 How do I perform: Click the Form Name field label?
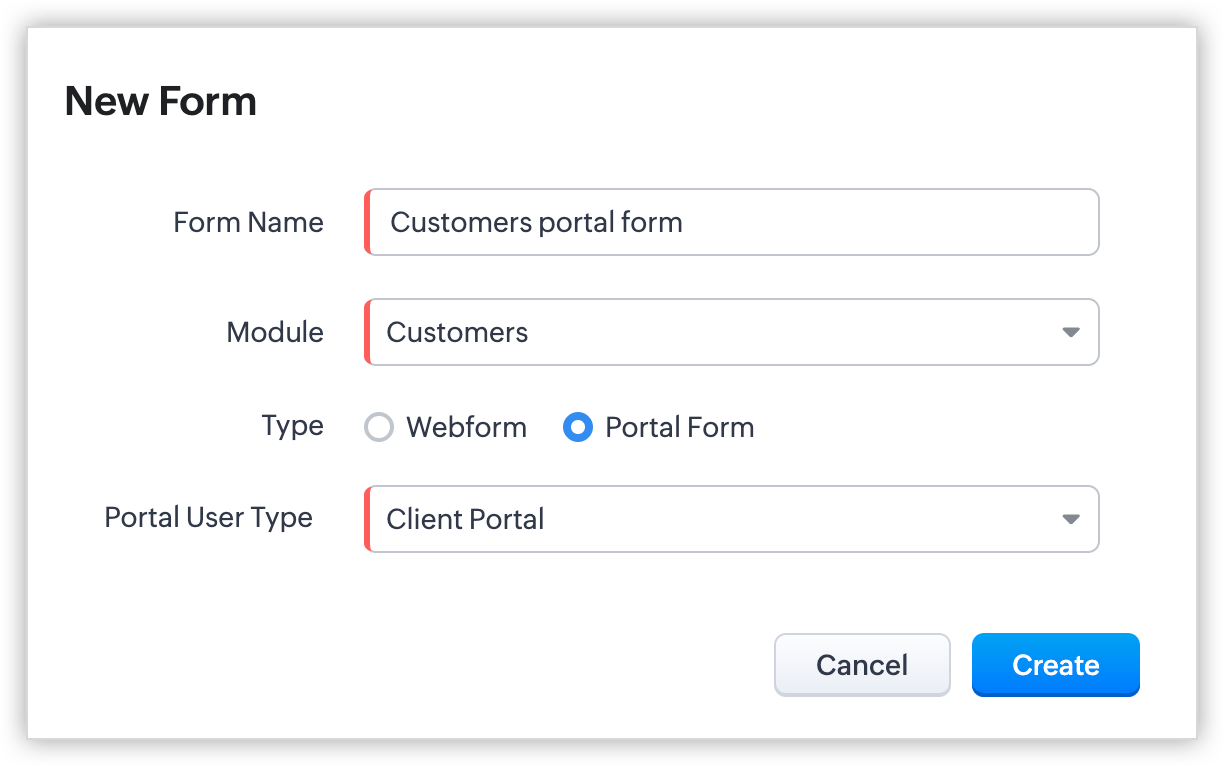(x=248, y=222)
